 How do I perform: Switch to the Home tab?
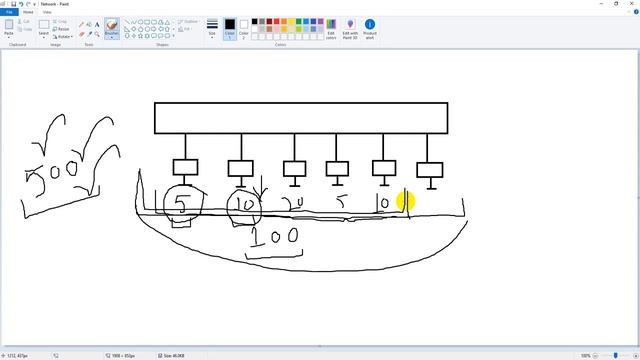point(28,12)
